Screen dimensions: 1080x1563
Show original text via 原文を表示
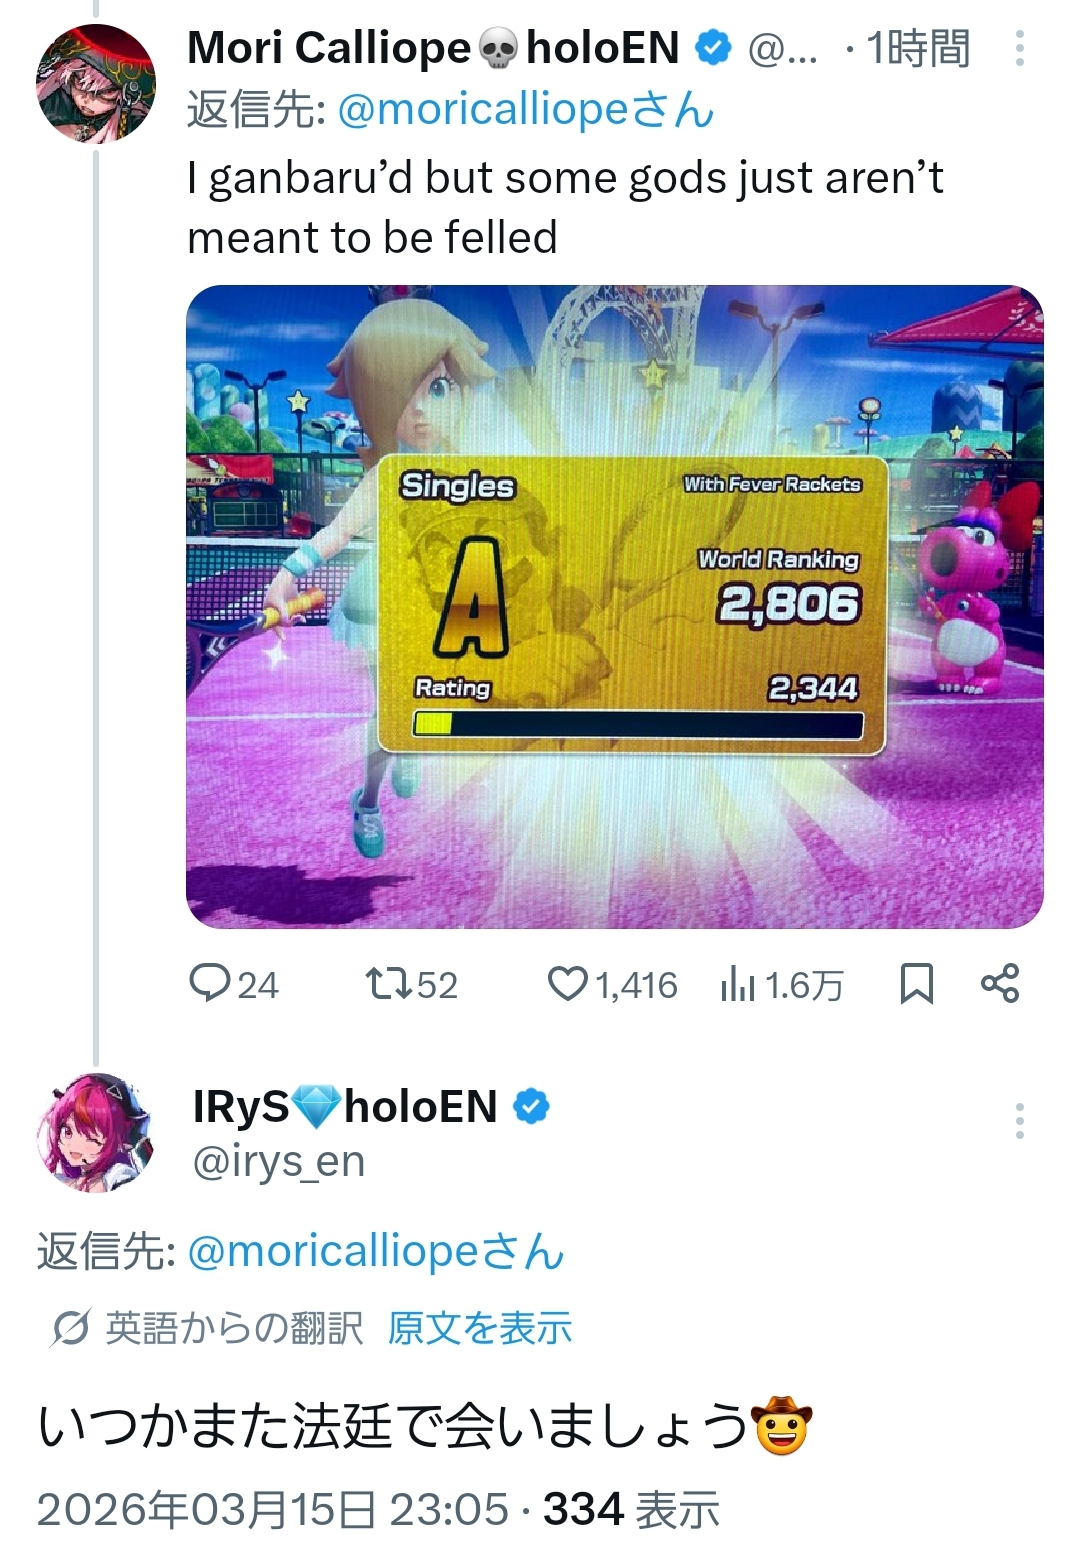click(x=479, y=1328)
